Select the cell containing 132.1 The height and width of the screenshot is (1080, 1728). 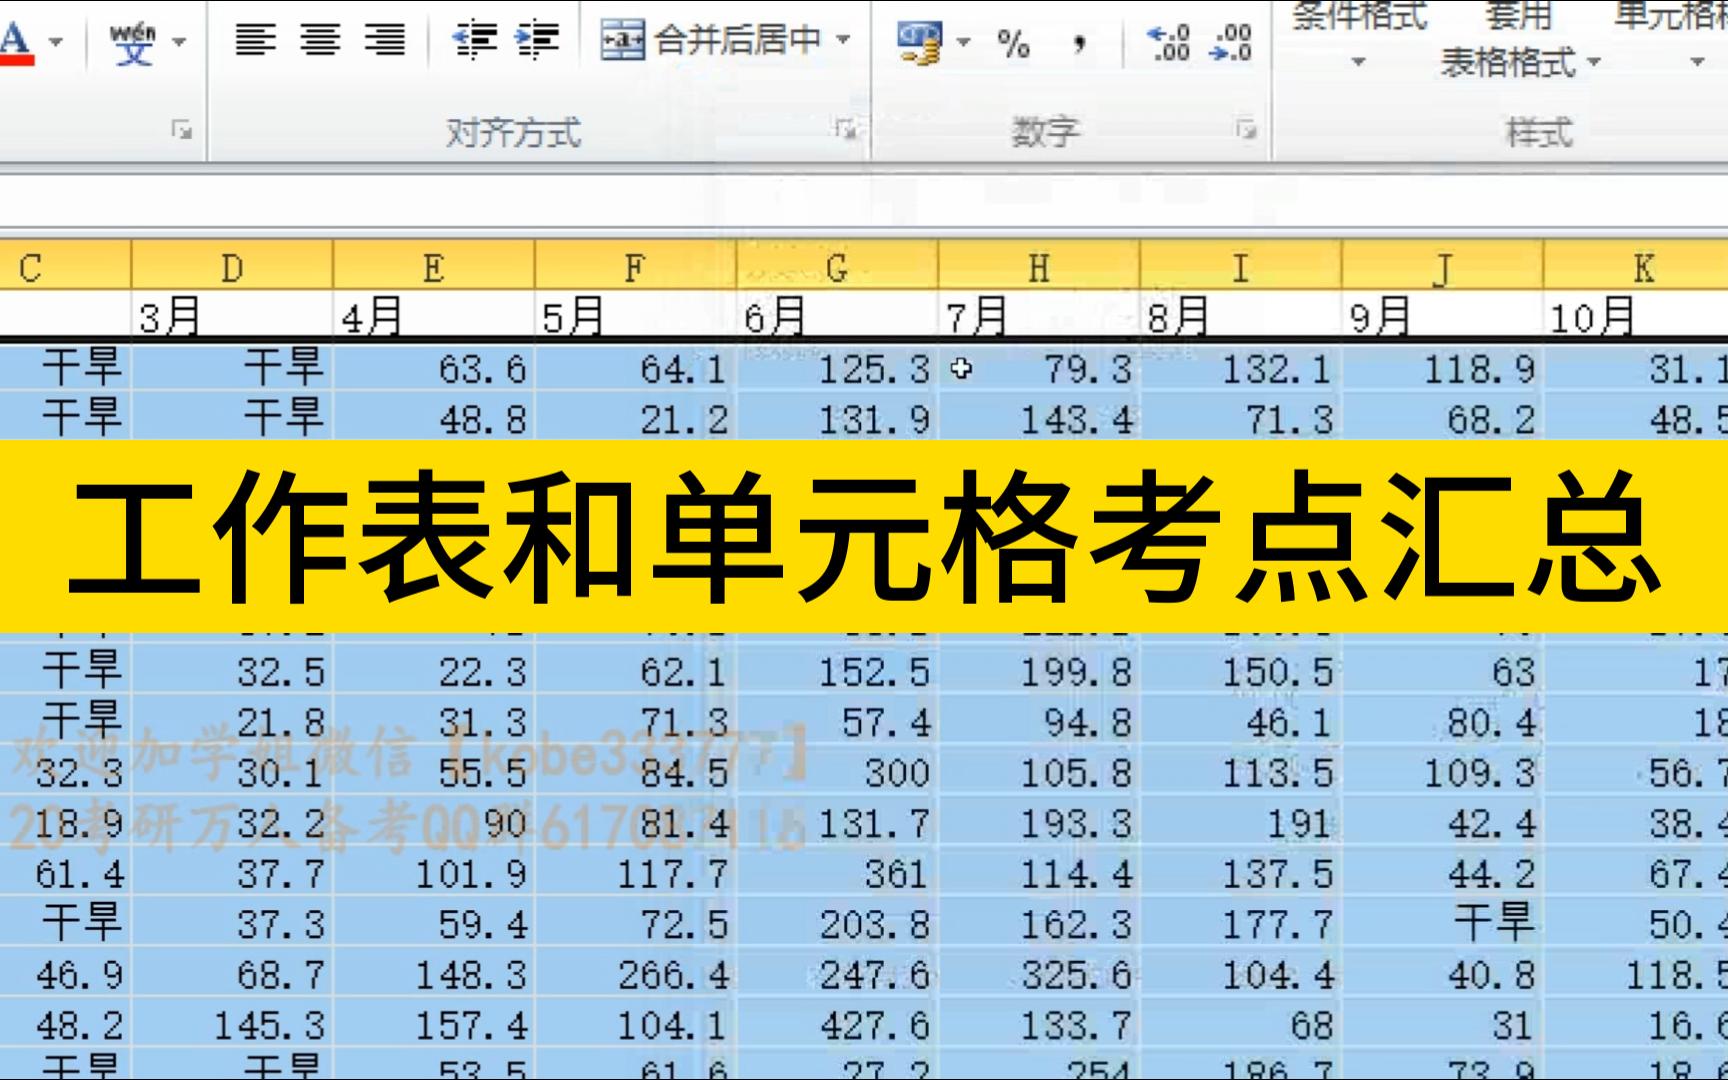(x=1241, y=369)
